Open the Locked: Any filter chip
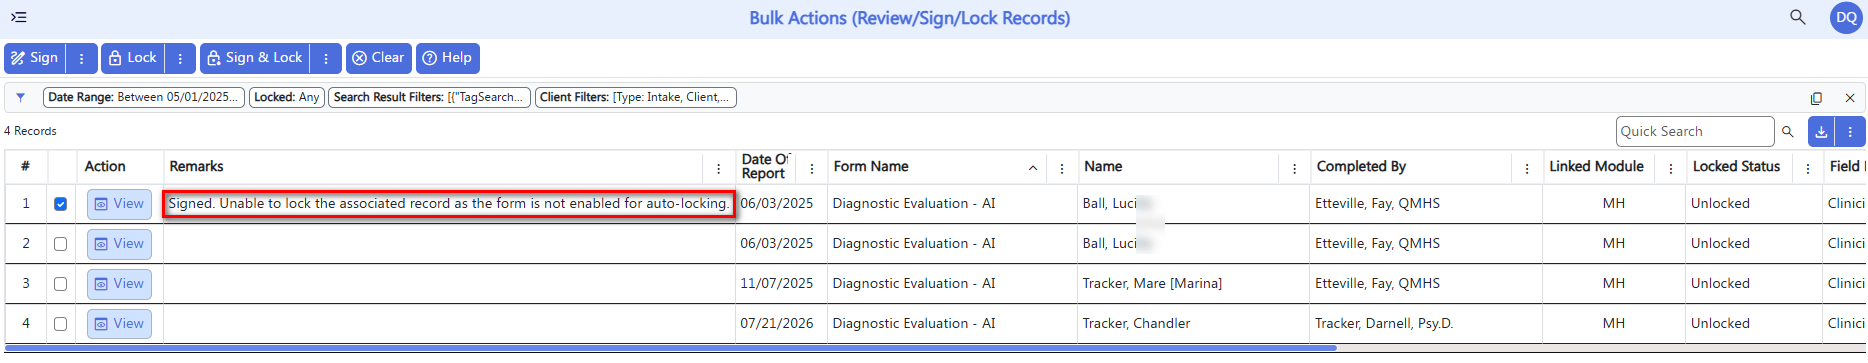The image size is (1868, 363). point(287,97)
